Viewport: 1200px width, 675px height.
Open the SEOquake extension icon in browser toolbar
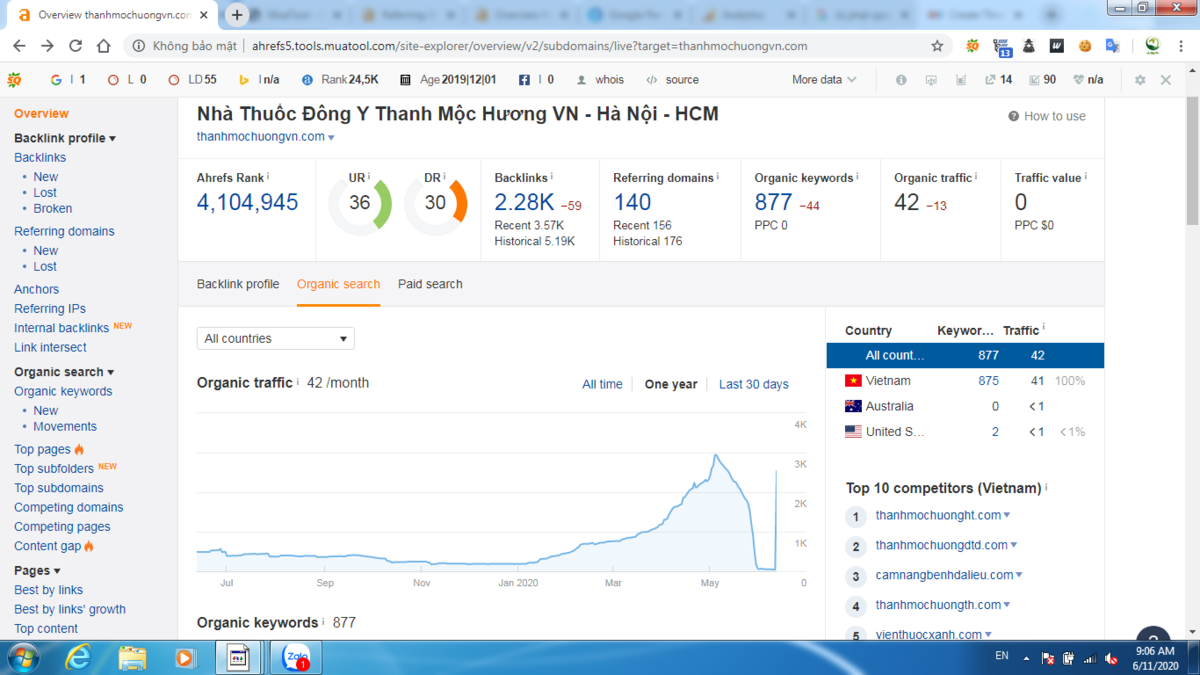(972, 46)
